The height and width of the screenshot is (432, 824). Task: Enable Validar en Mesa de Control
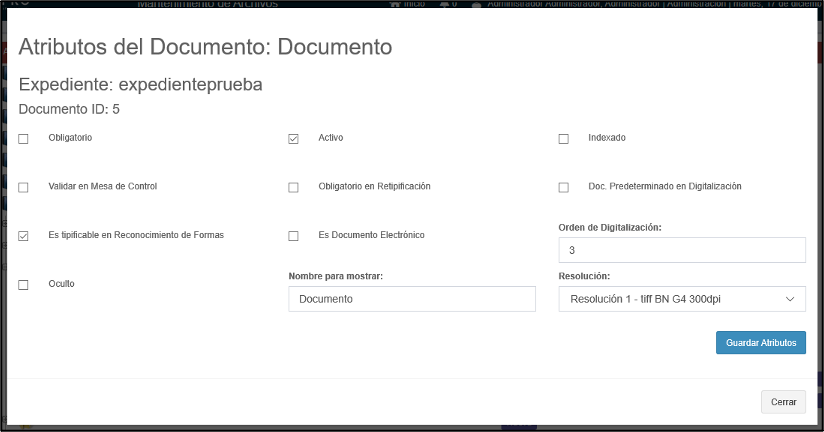click(x=24, y=187)
